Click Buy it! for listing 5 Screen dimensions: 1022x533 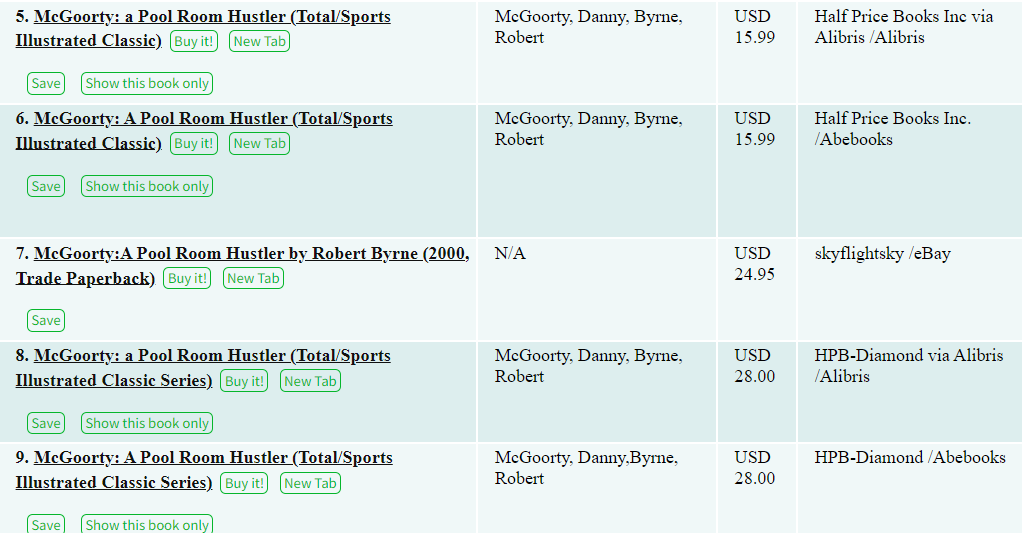(x=194, y=41)
